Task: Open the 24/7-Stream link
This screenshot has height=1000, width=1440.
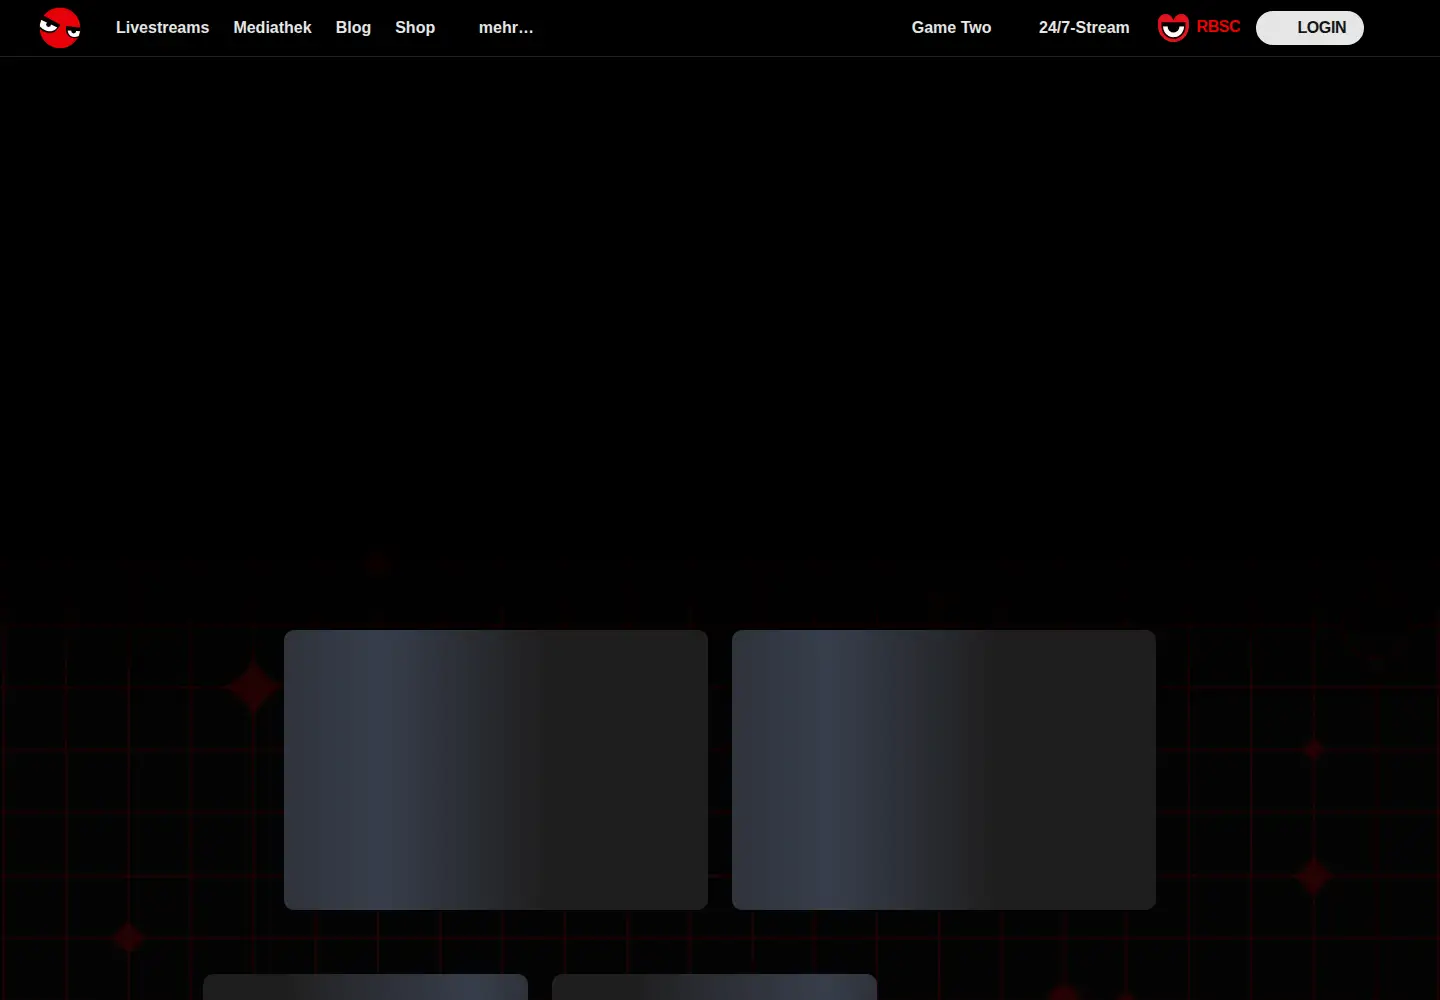Action: (x=1084, y=28)
